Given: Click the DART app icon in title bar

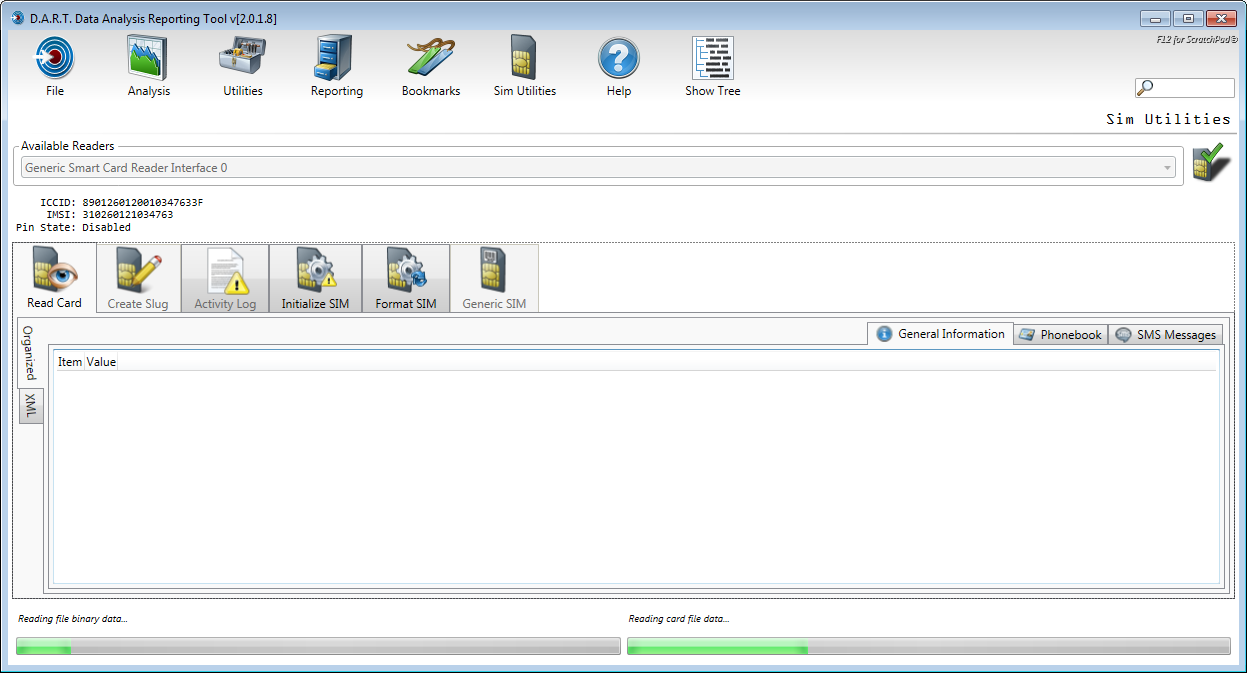Looking at the screenshot, I should (17, 18).
